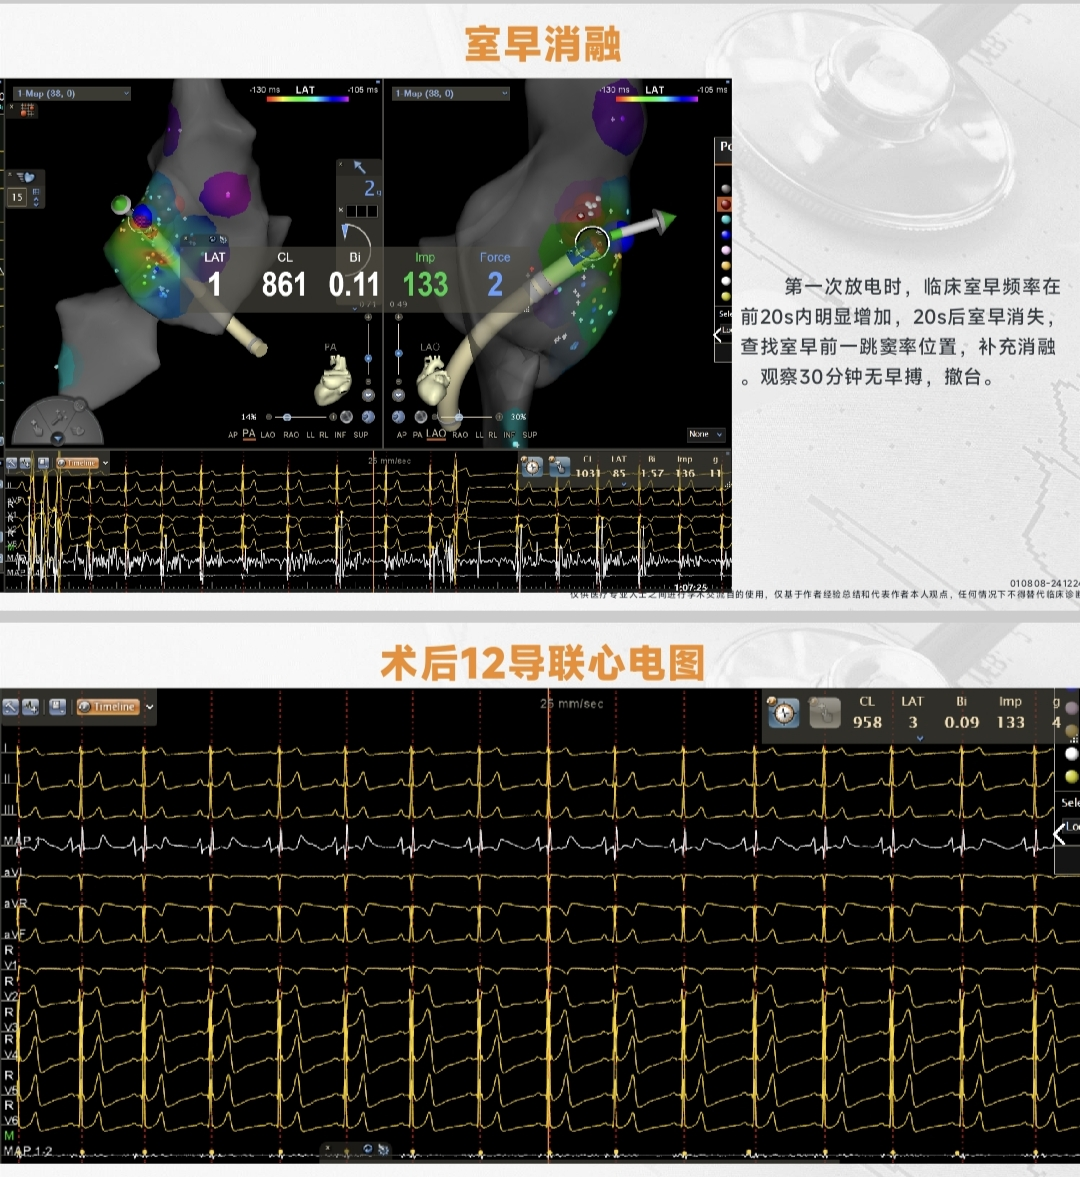
Task: Select PA view orientation in left map
Action: click(249, 434)
